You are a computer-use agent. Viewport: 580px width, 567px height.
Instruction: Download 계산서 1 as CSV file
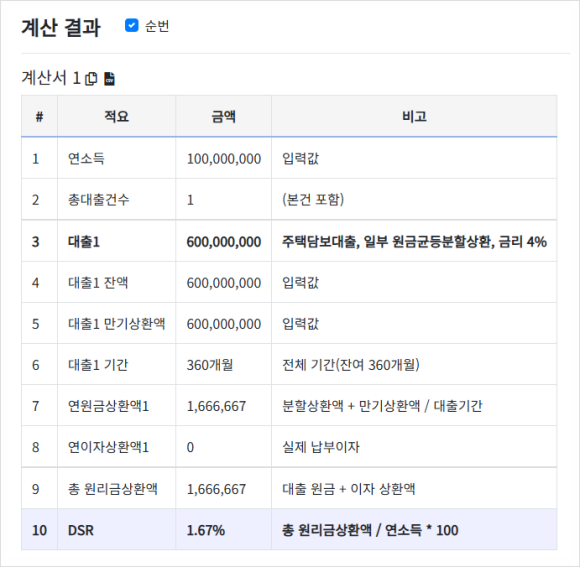(x=109, y=78)
